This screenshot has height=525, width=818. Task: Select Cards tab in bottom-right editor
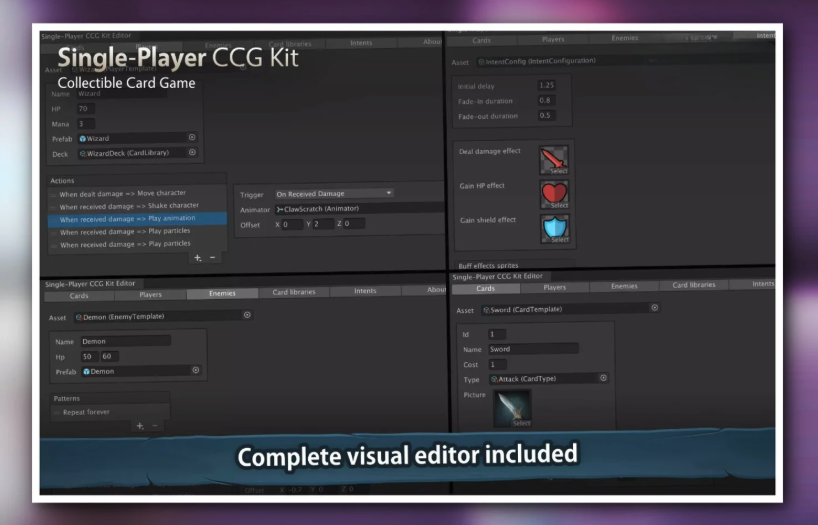486,289
